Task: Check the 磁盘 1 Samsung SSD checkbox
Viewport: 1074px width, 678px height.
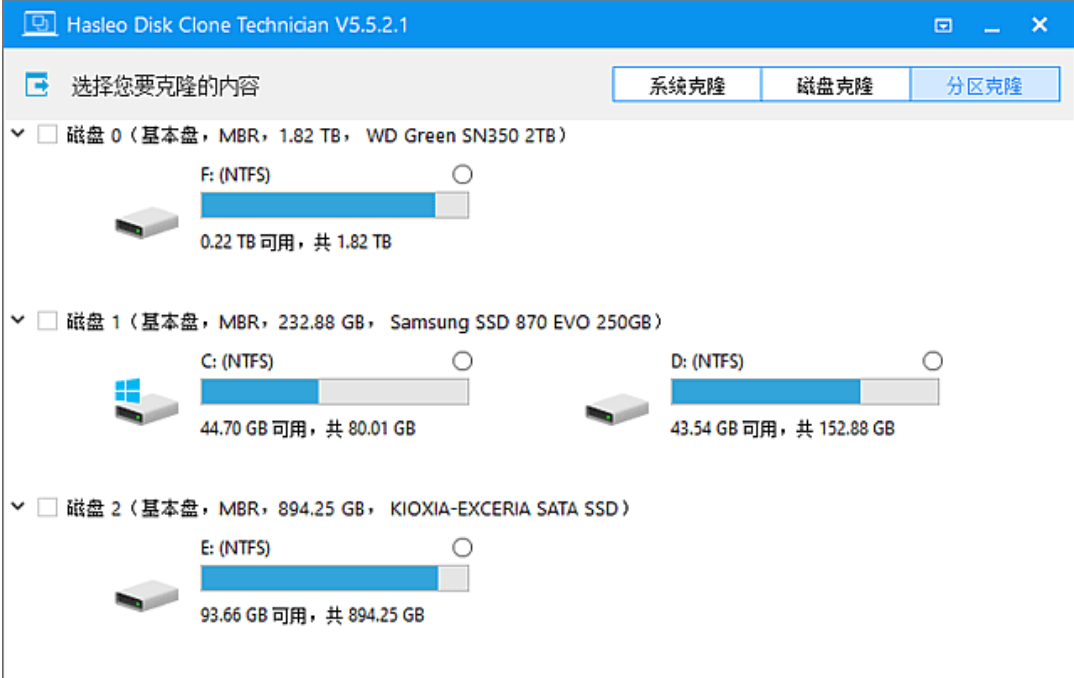Action: (x=47, y=321)
